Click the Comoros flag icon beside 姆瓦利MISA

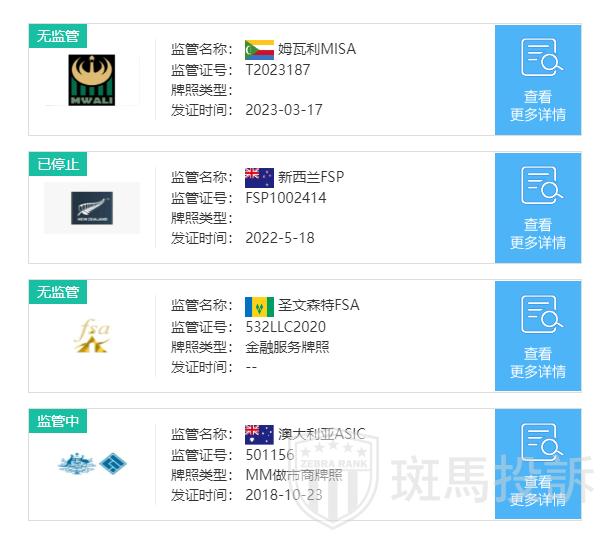coord(259,49)
